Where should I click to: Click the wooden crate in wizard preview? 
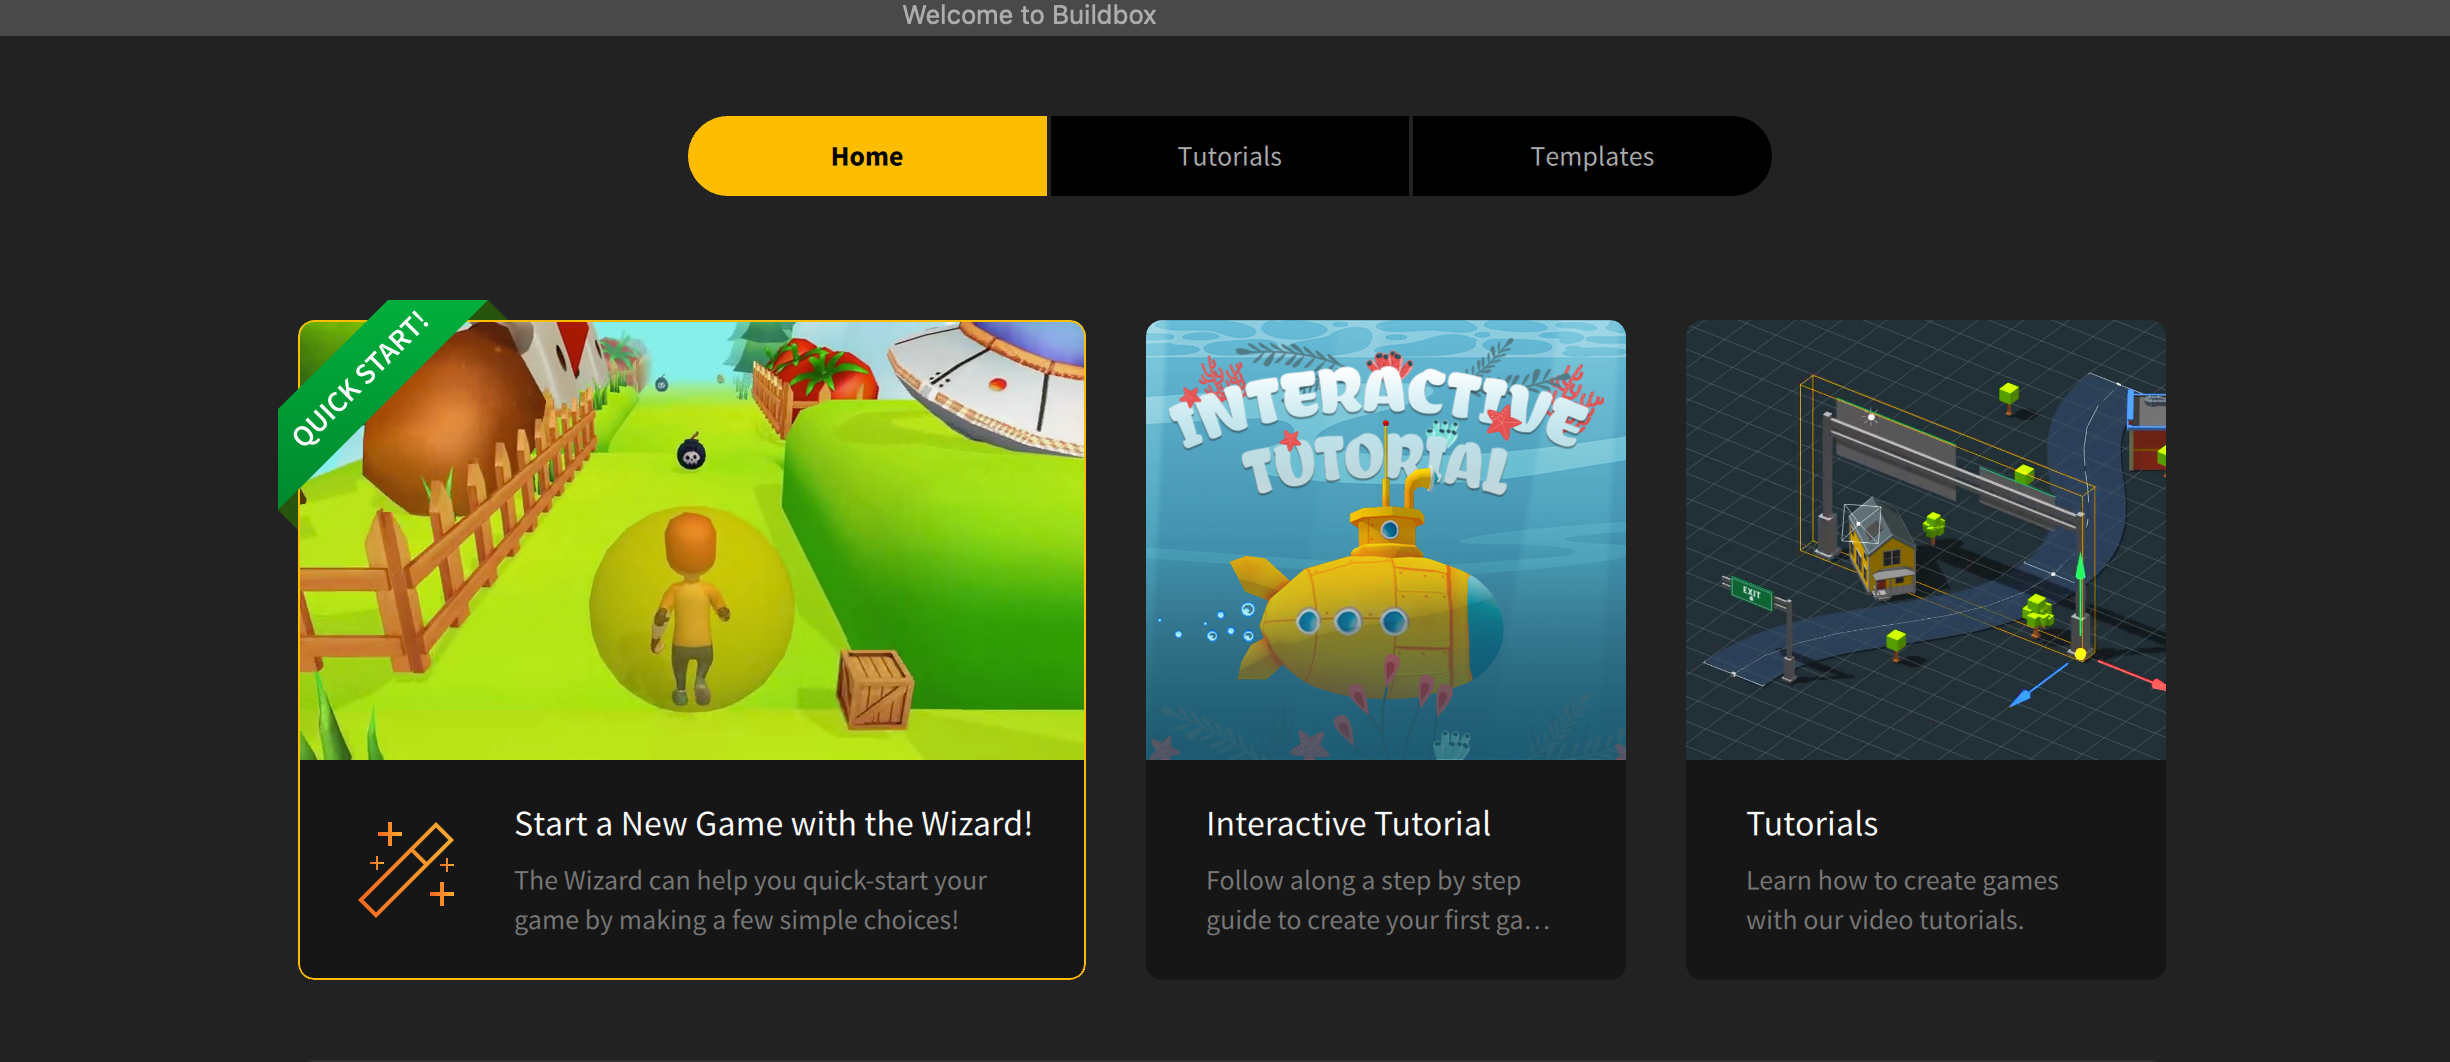coord(875,688)
